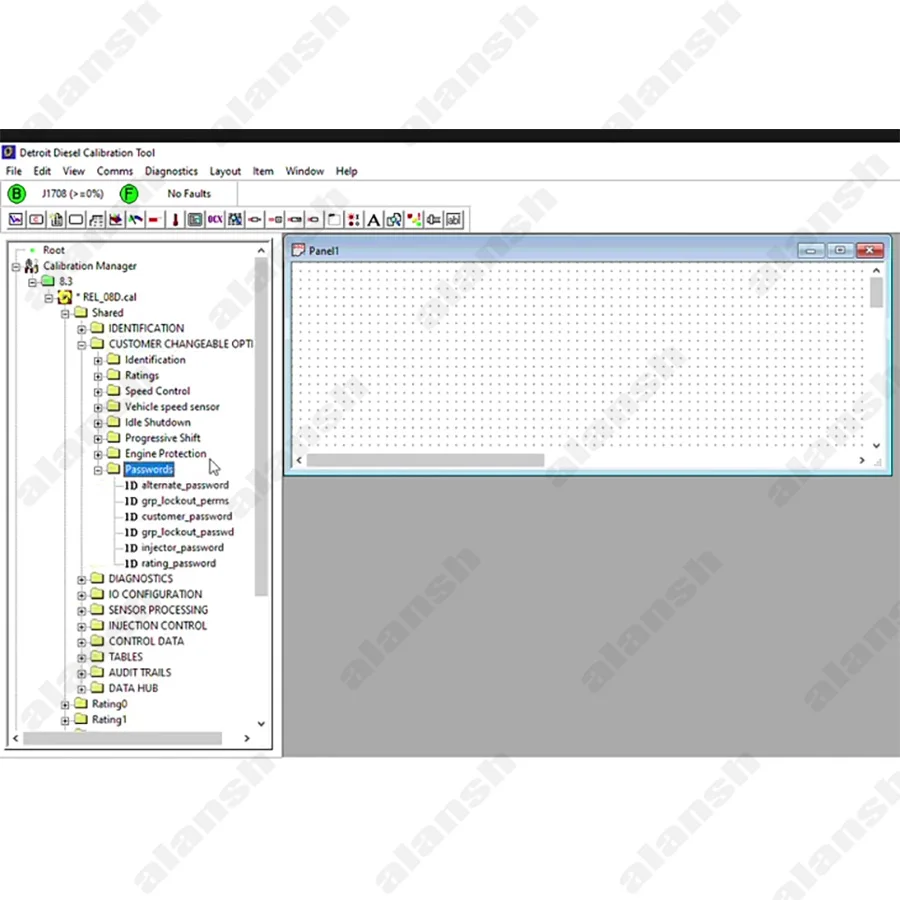Select the grp_lockout_passwd parameter

point(188,532)
